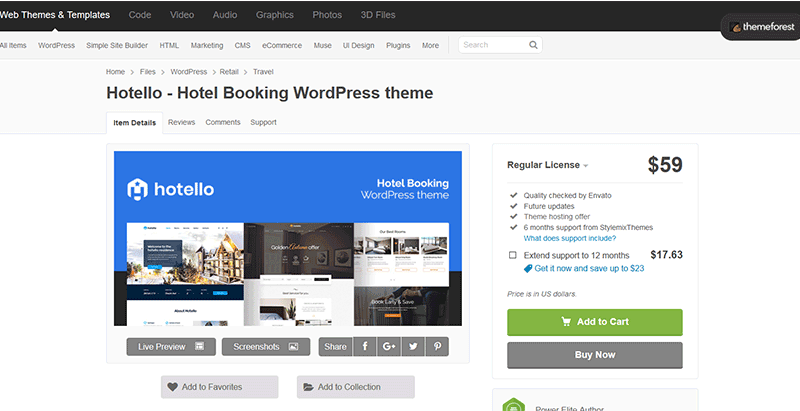The width and height of the screenshot is (800, 411).
Task: Open Graphics in top navigation
Action: pos(275,15)
